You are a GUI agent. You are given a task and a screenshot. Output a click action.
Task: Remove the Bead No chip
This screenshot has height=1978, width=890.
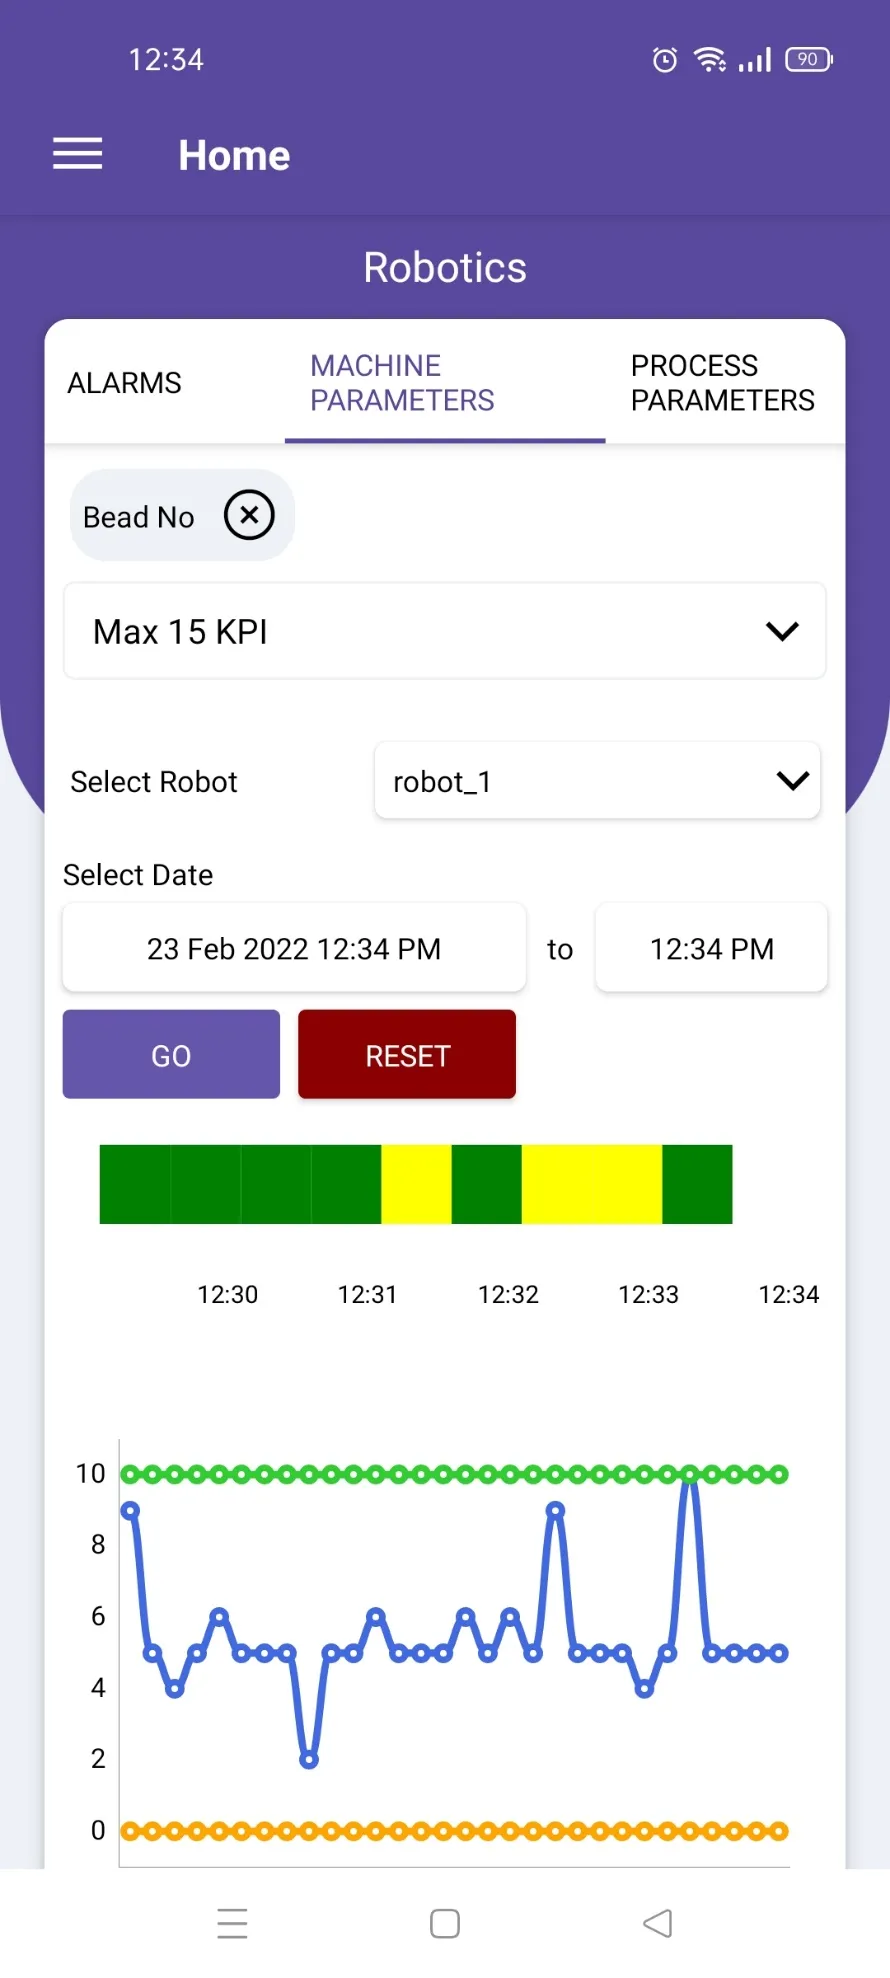[249, 515]
